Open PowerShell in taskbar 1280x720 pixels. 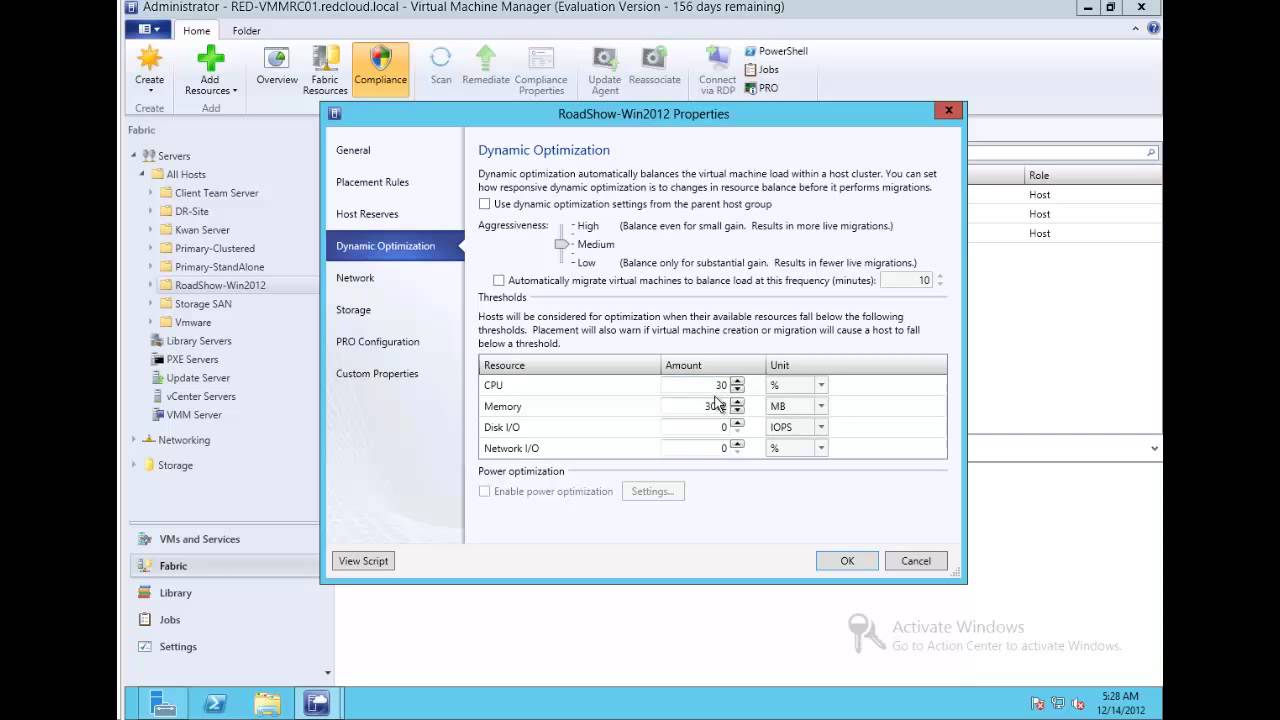(215, 704)
